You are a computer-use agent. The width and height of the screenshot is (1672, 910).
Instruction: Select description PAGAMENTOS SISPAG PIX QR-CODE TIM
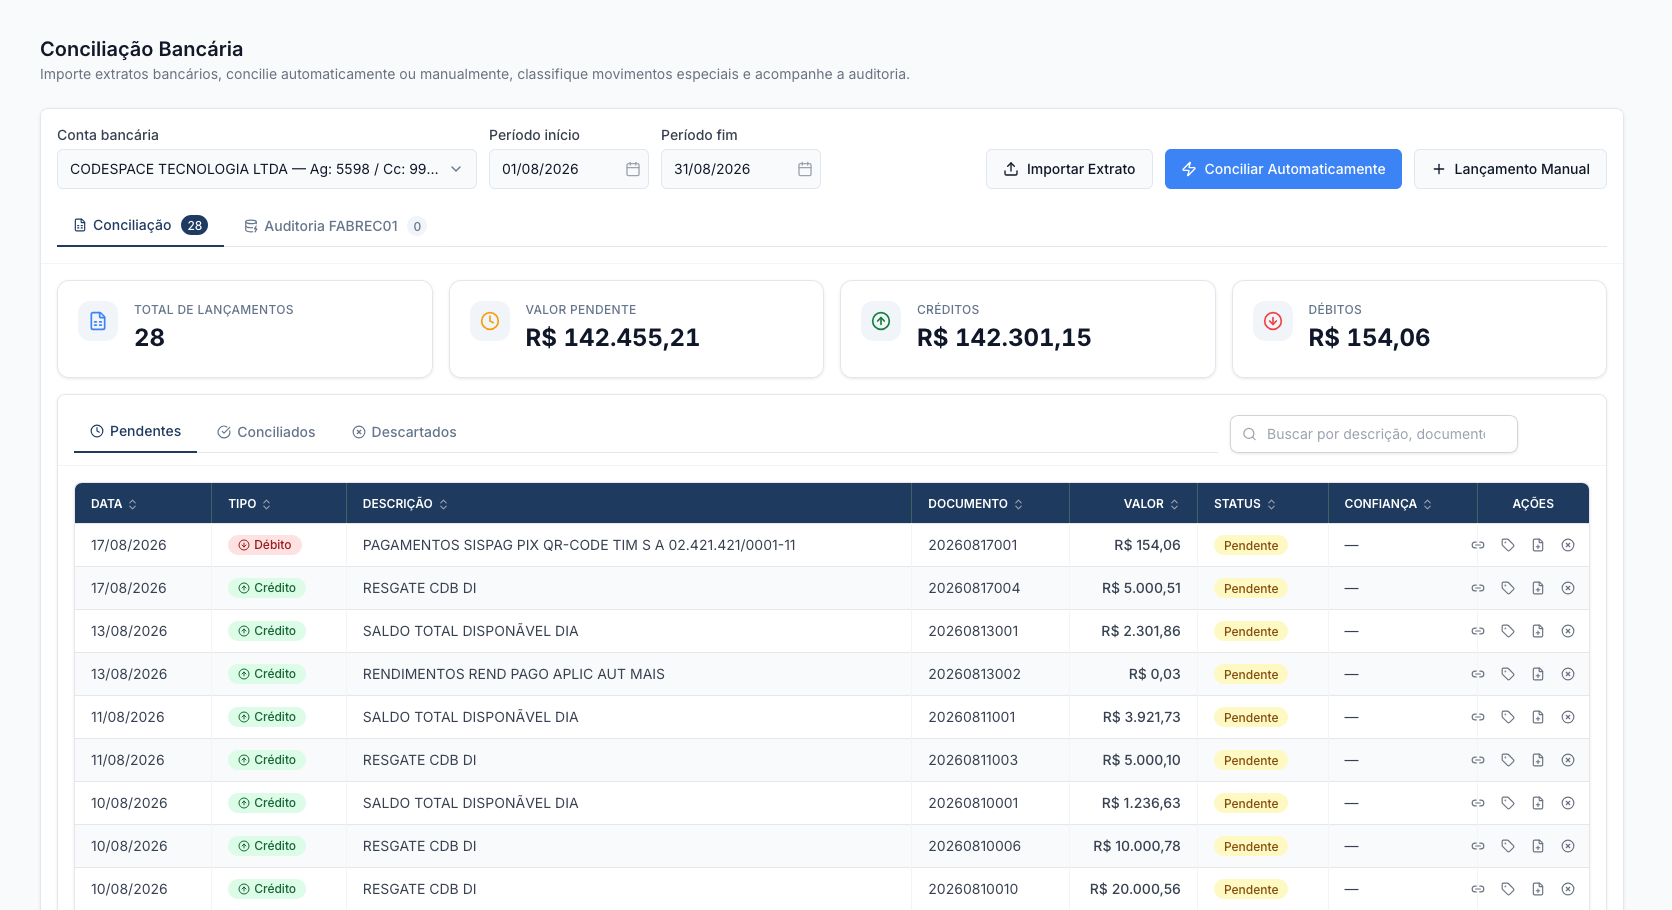point(579,545)
